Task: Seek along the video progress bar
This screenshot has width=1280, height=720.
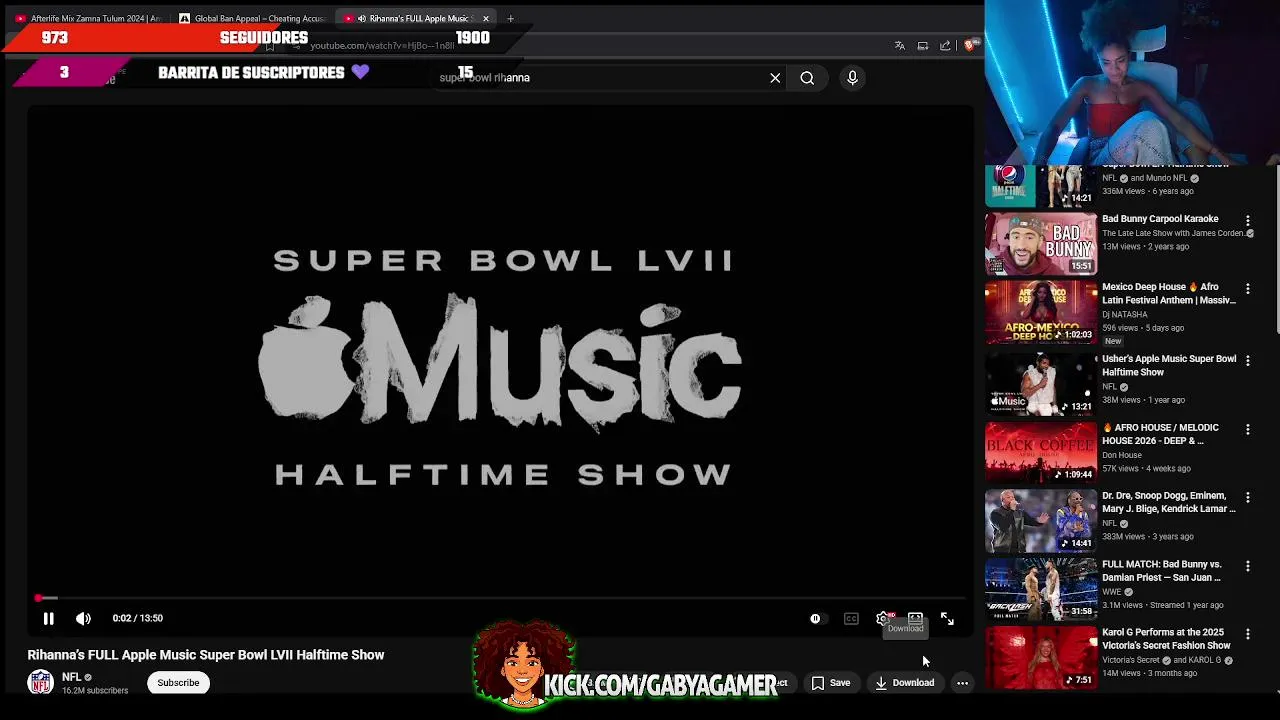Action: click(500, 598)
